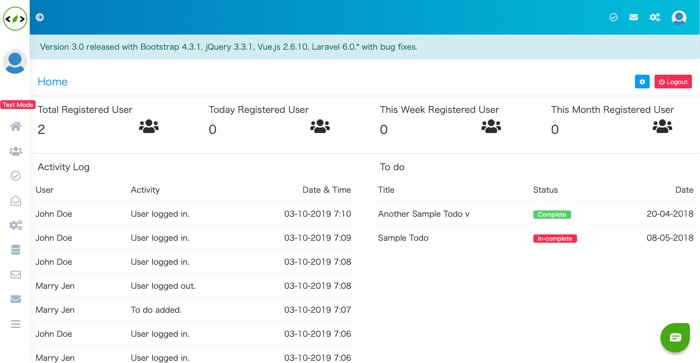Open the cogs settings icon in top bar
This screenshot has width=700, height=363.
click(654, 17)
